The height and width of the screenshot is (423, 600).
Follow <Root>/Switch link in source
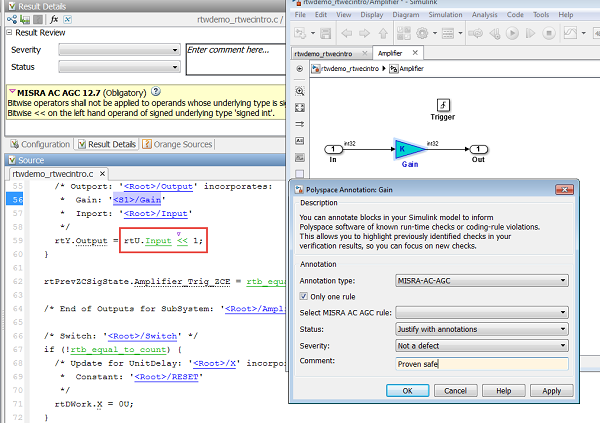pos(142,336)
